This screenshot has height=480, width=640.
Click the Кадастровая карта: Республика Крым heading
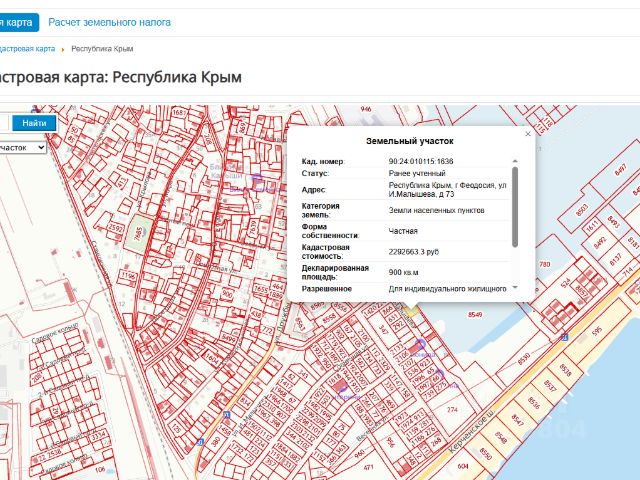(x=121, y=77)
